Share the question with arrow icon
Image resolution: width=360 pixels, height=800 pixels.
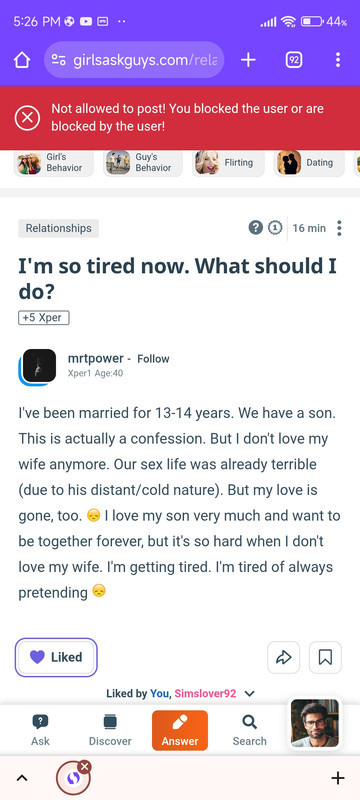point(284,657)
